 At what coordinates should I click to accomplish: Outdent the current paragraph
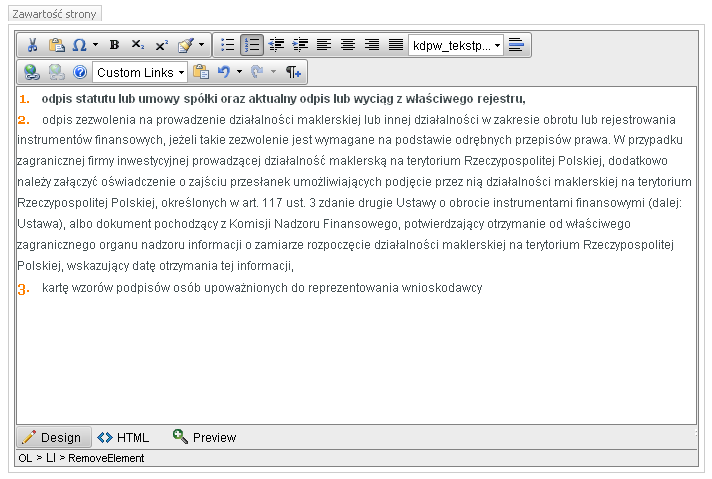(276, 45)
